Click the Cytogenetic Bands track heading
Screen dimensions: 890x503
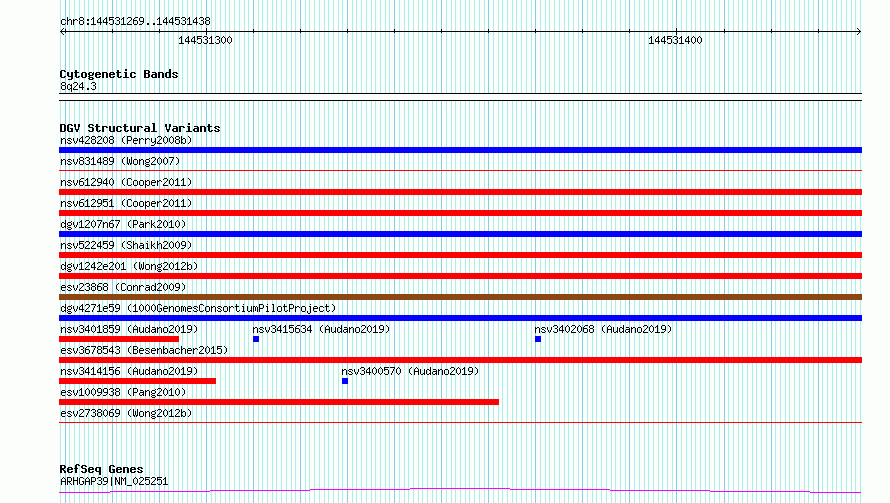119,74
